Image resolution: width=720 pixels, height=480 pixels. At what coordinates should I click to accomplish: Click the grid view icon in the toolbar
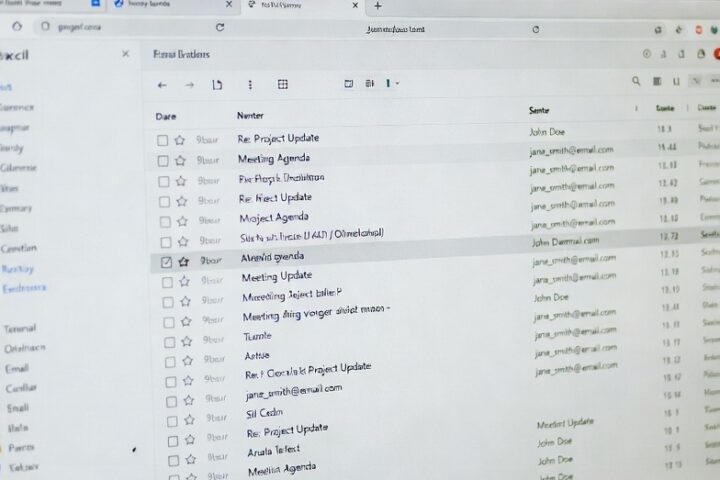pyautogui.click(x=283, y=85)
